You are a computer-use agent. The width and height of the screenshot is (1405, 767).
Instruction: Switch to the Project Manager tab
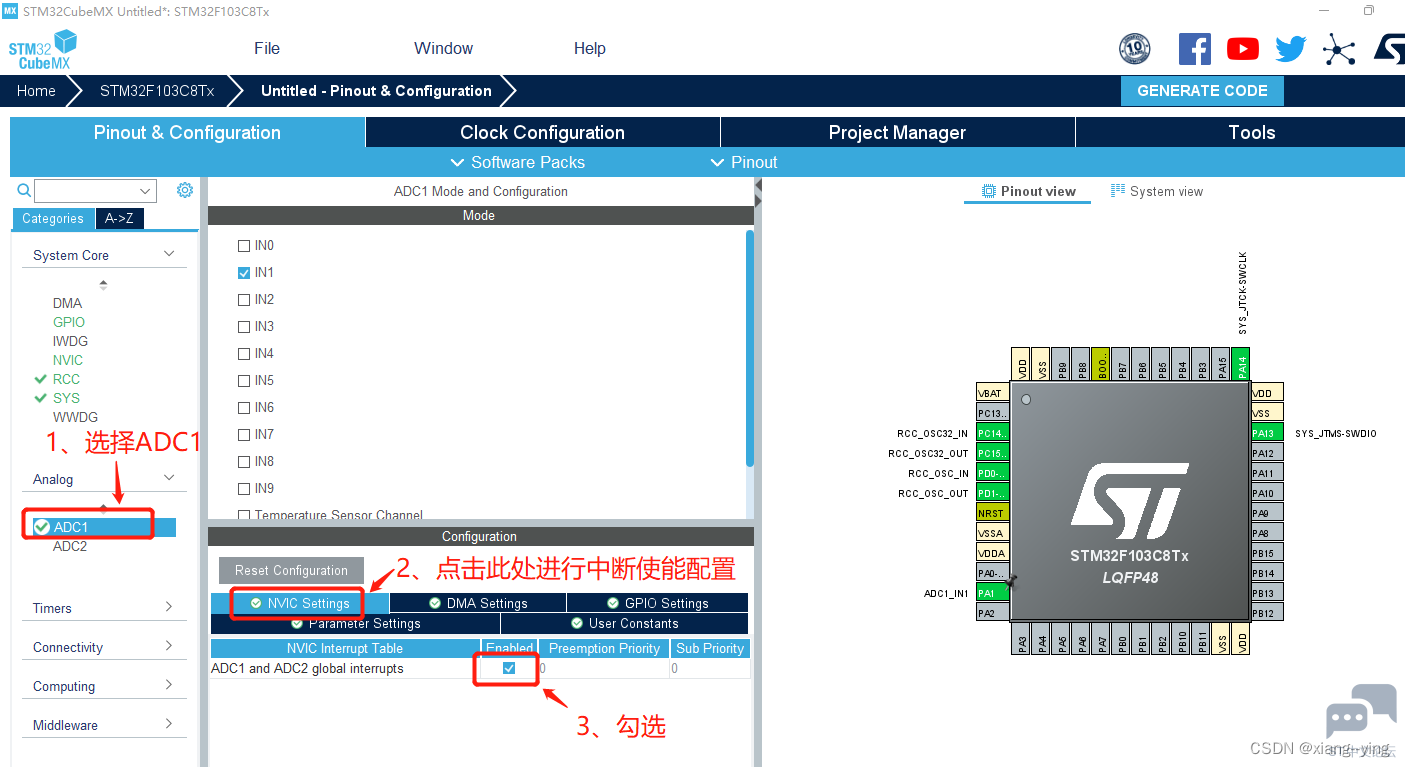897,133
